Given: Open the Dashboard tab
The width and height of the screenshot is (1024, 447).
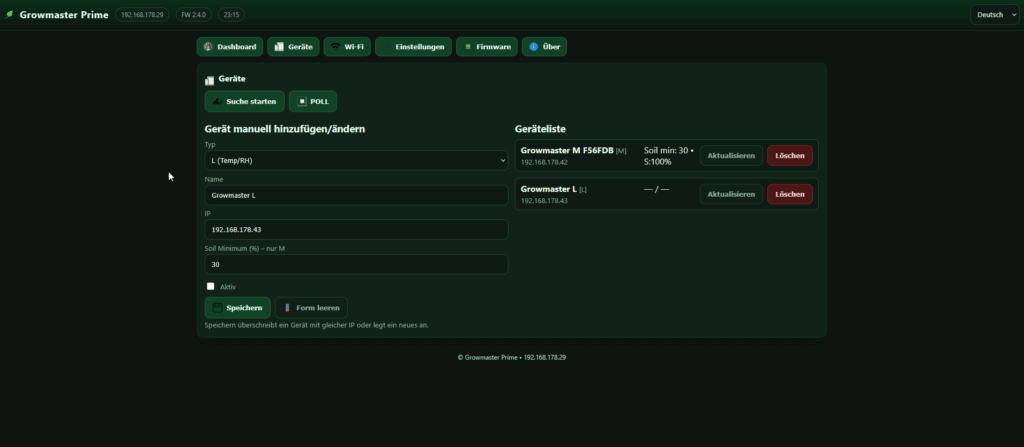Looking at the screenshot, I should point(230,47).
